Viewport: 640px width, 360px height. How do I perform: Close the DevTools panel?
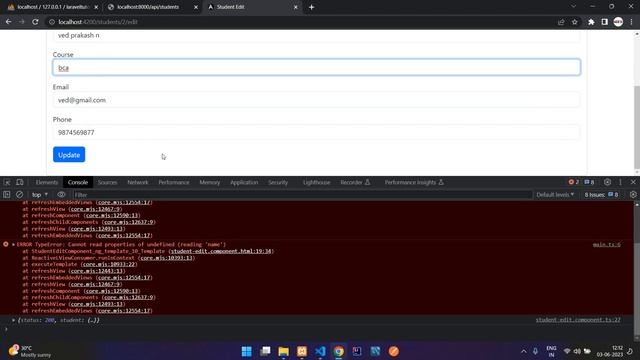[633, 182]
